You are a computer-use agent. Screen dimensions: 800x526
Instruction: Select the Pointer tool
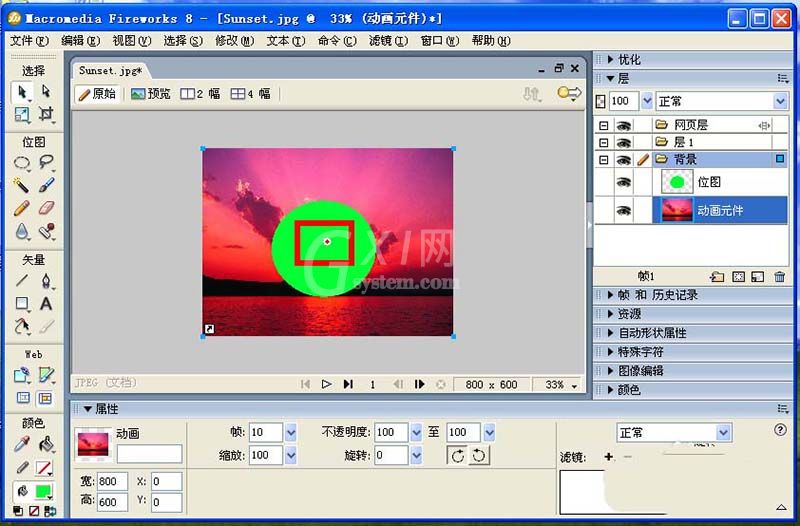pos(22,92)
